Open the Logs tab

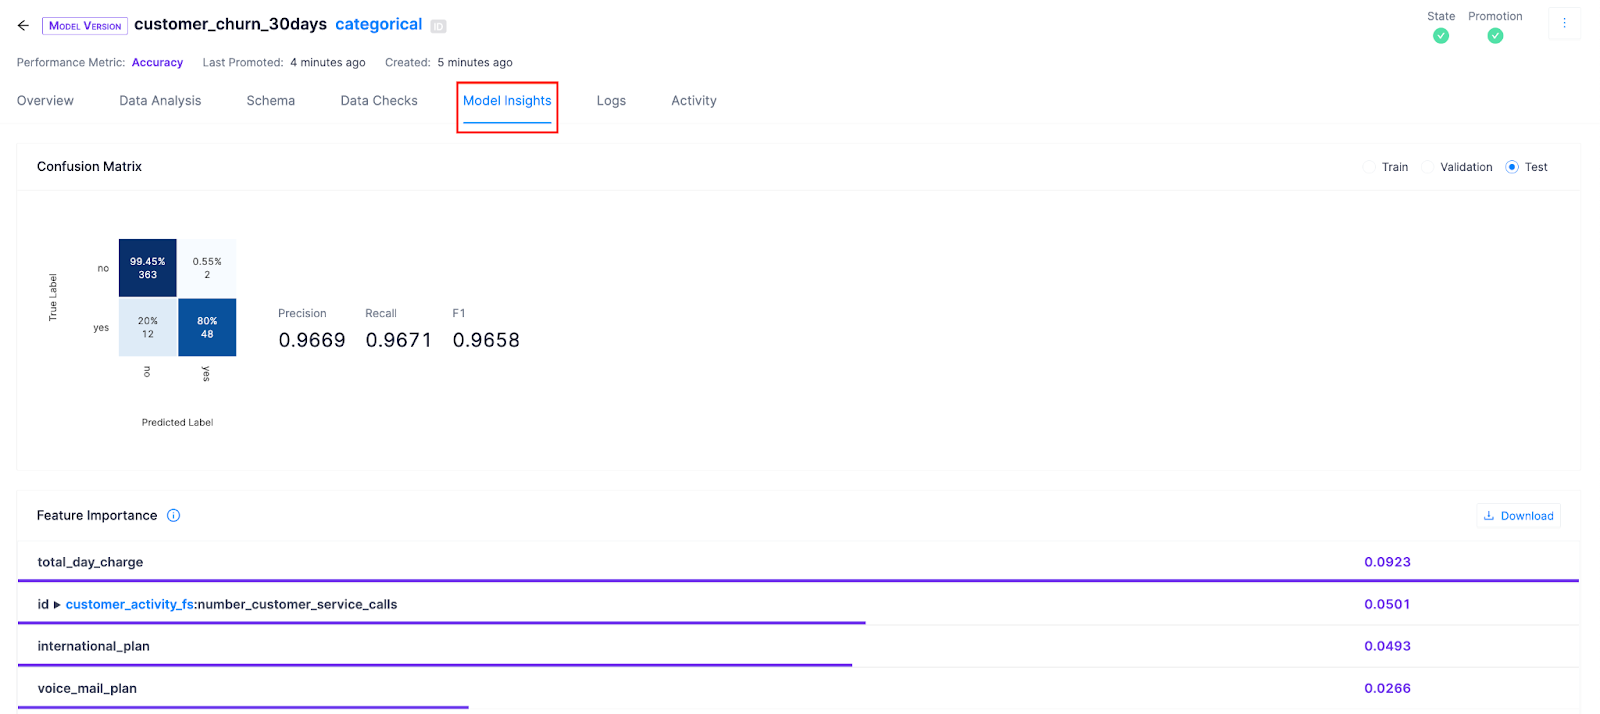click(611, 101)
